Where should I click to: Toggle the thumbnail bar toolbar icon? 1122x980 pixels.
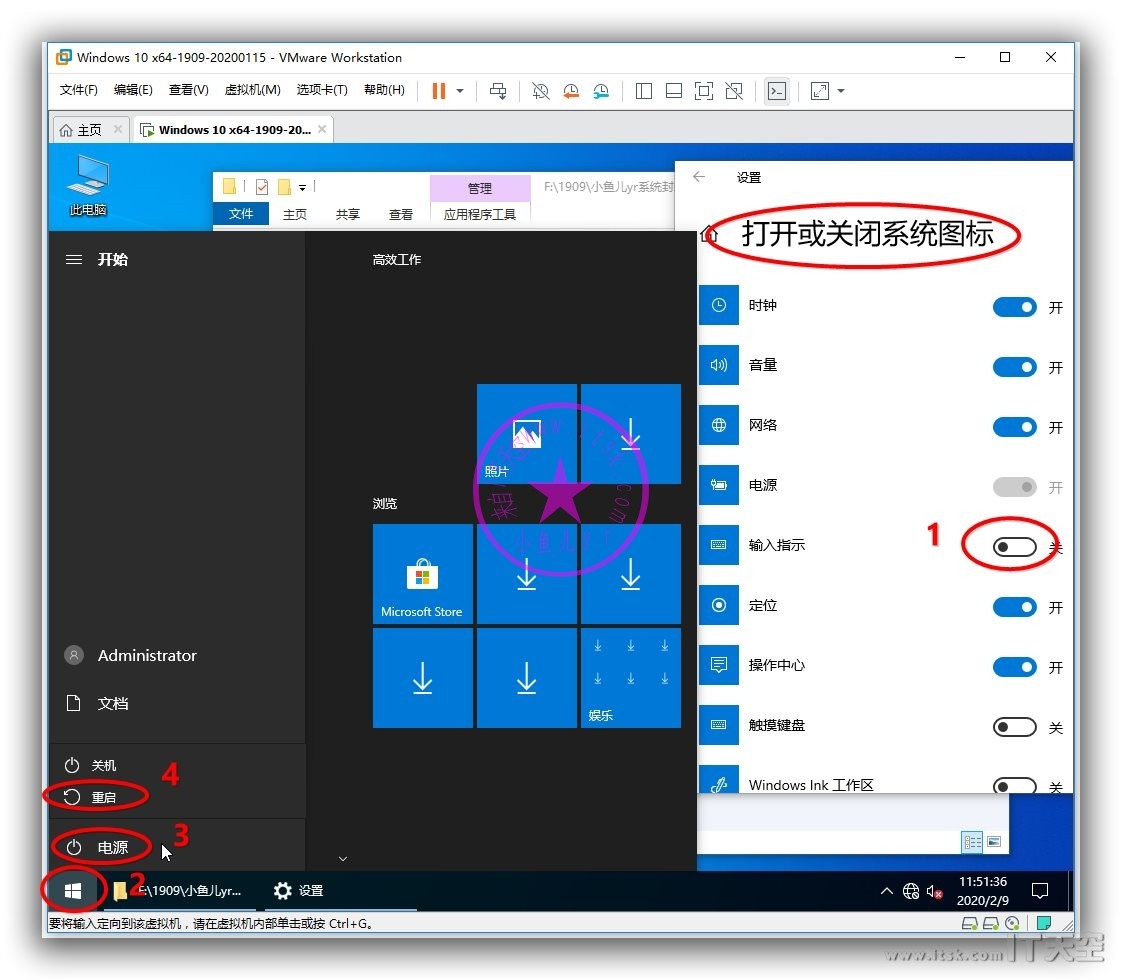point(673,91)
